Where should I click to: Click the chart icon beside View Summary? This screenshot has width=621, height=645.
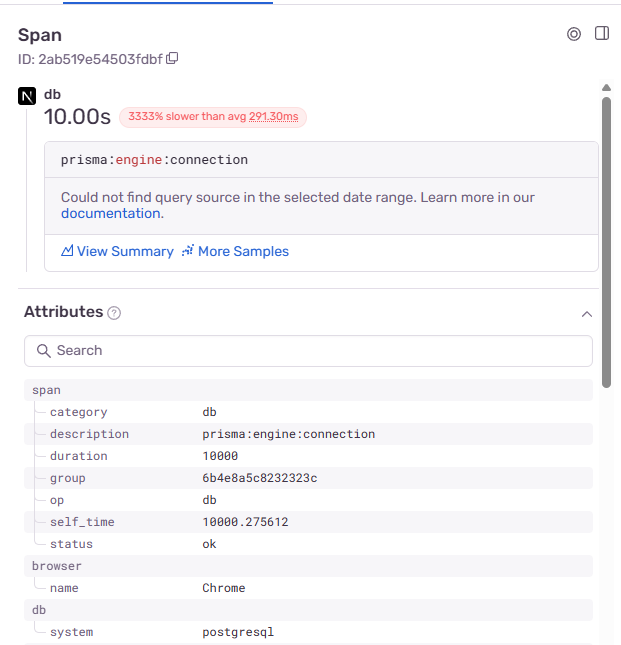pyautogui.click(x=68, y=252)
